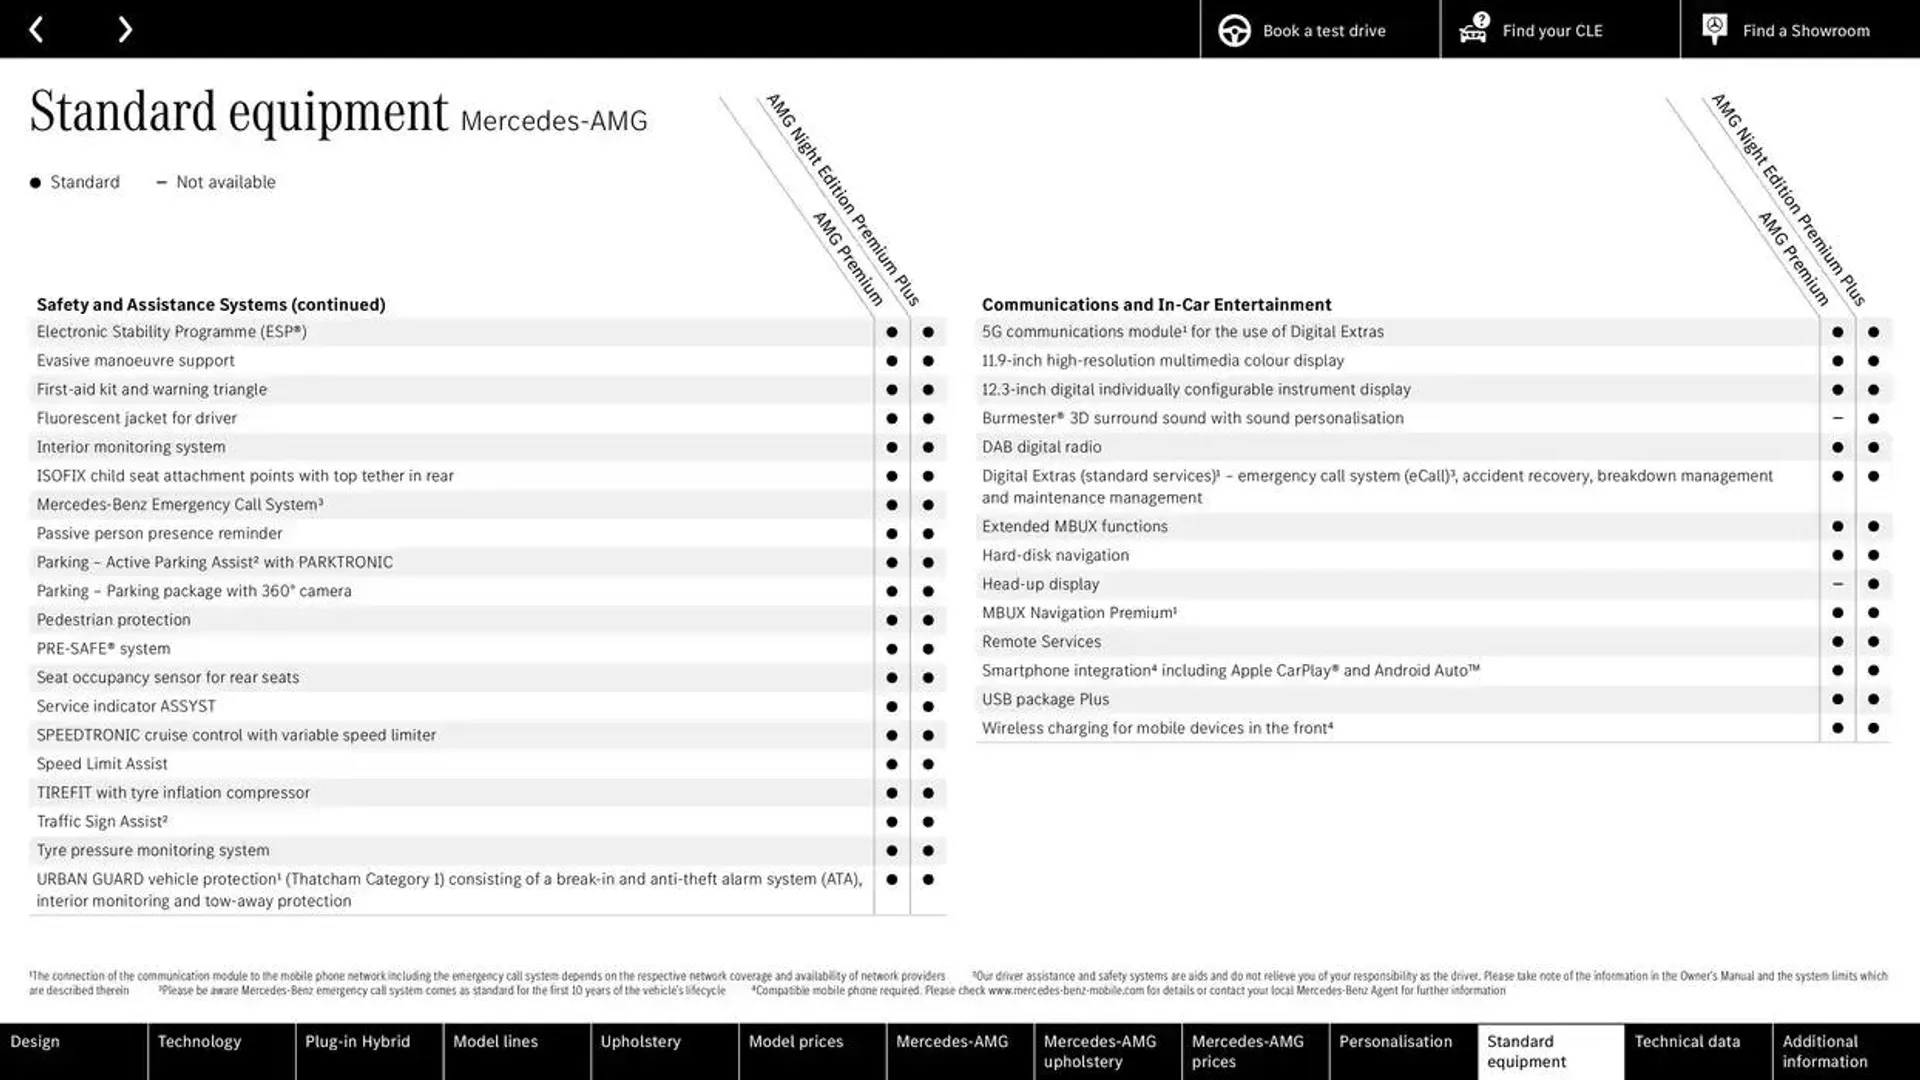Click the steering wheel Book a test drive icon
Viewport: 1920px width, 1080px height.
1233,29
